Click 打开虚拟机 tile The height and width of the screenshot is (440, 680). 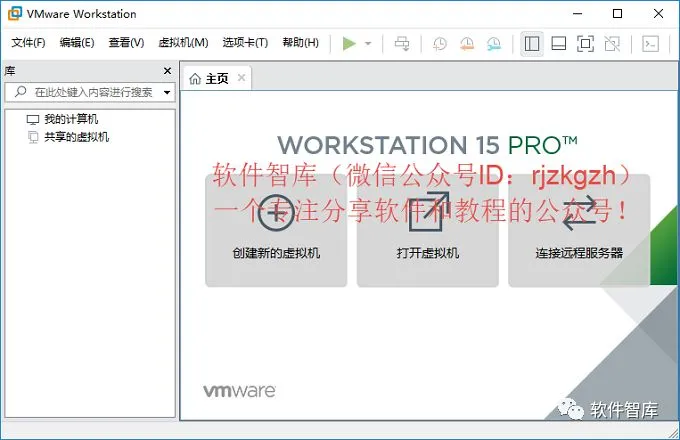click(x=428, y=231)
